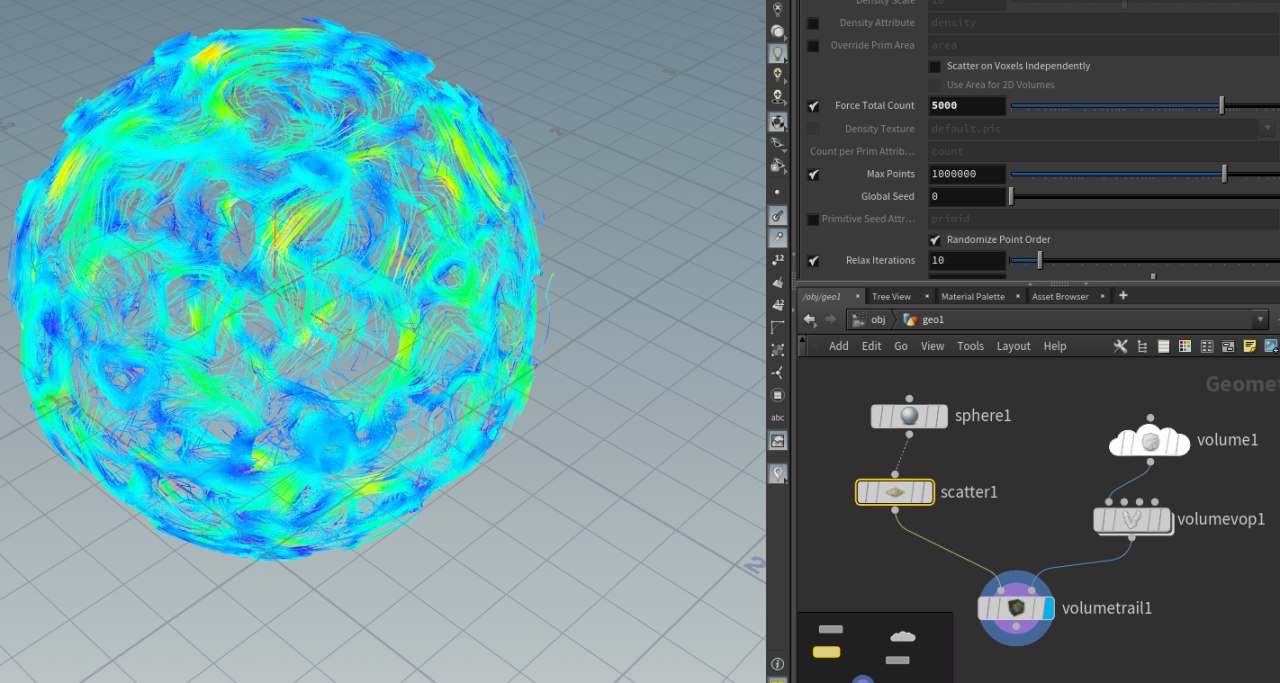Enable the Density Attribute checkbox
1280x683 pixels.
coord(813,23)
